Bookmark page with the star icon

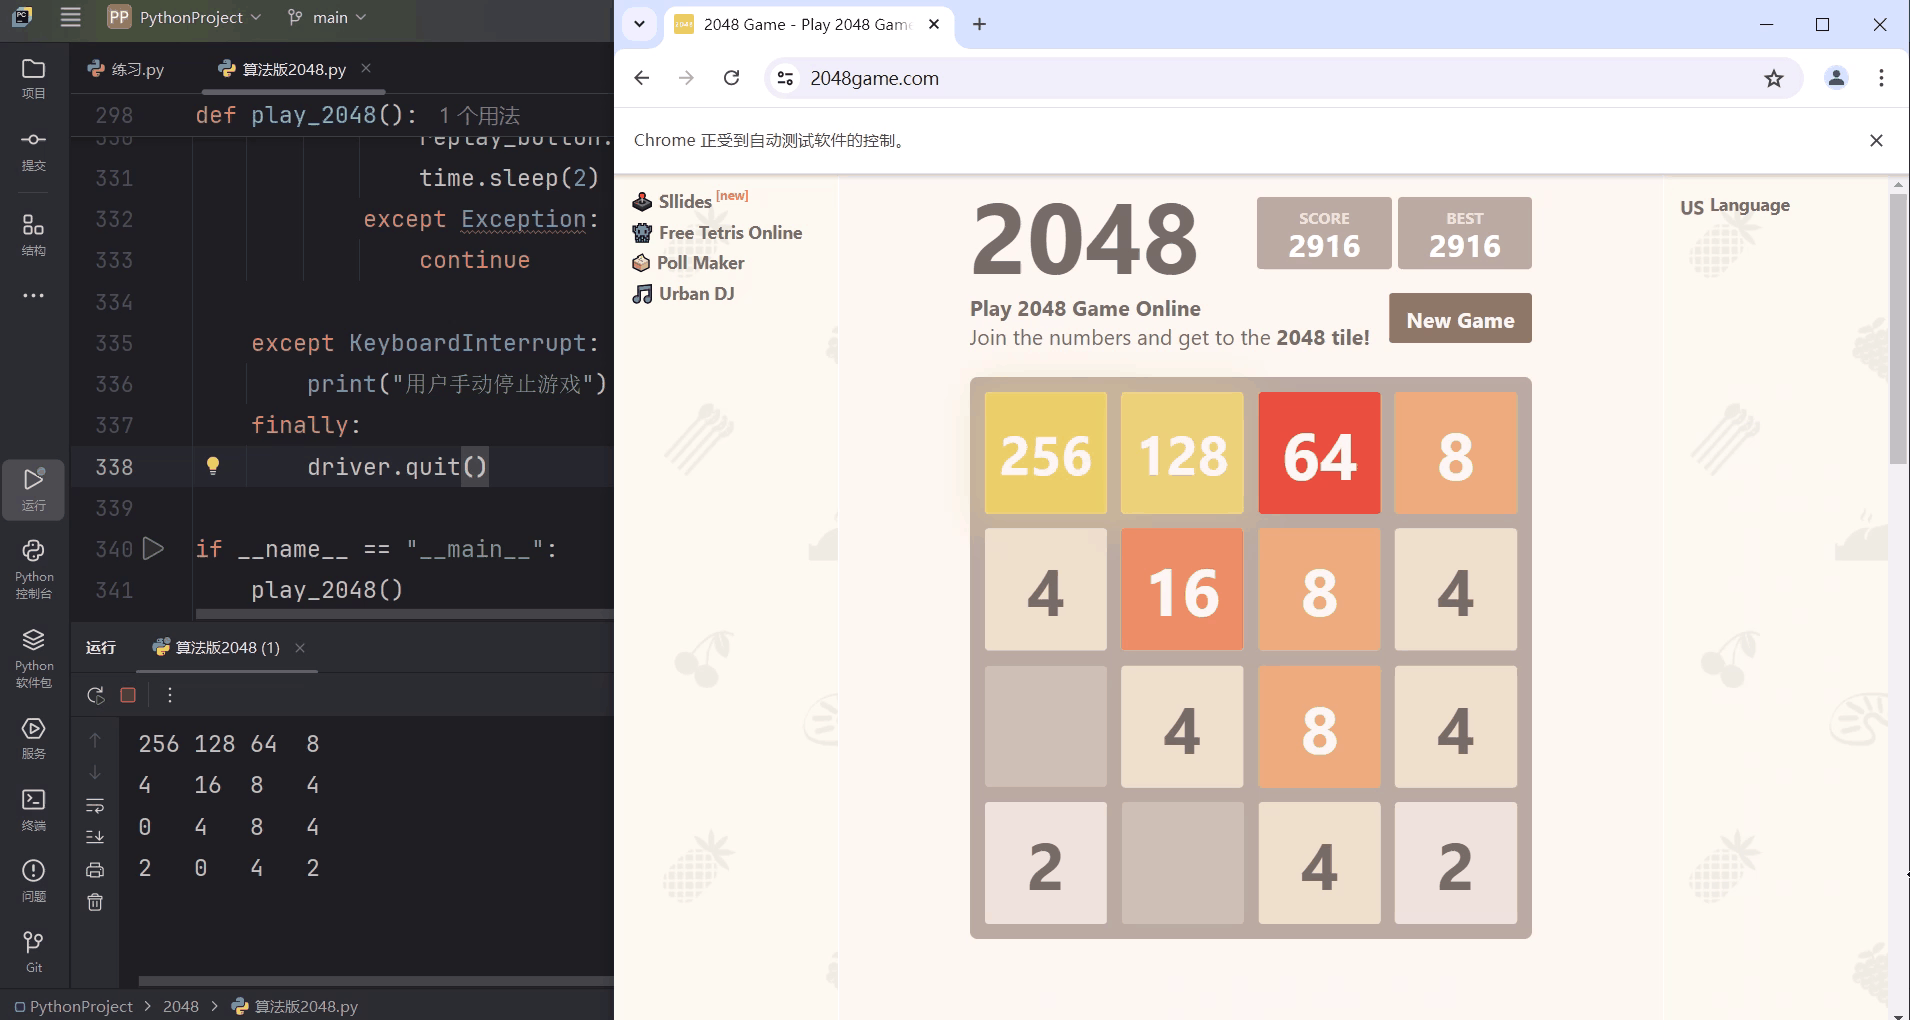click(1773, 78)
